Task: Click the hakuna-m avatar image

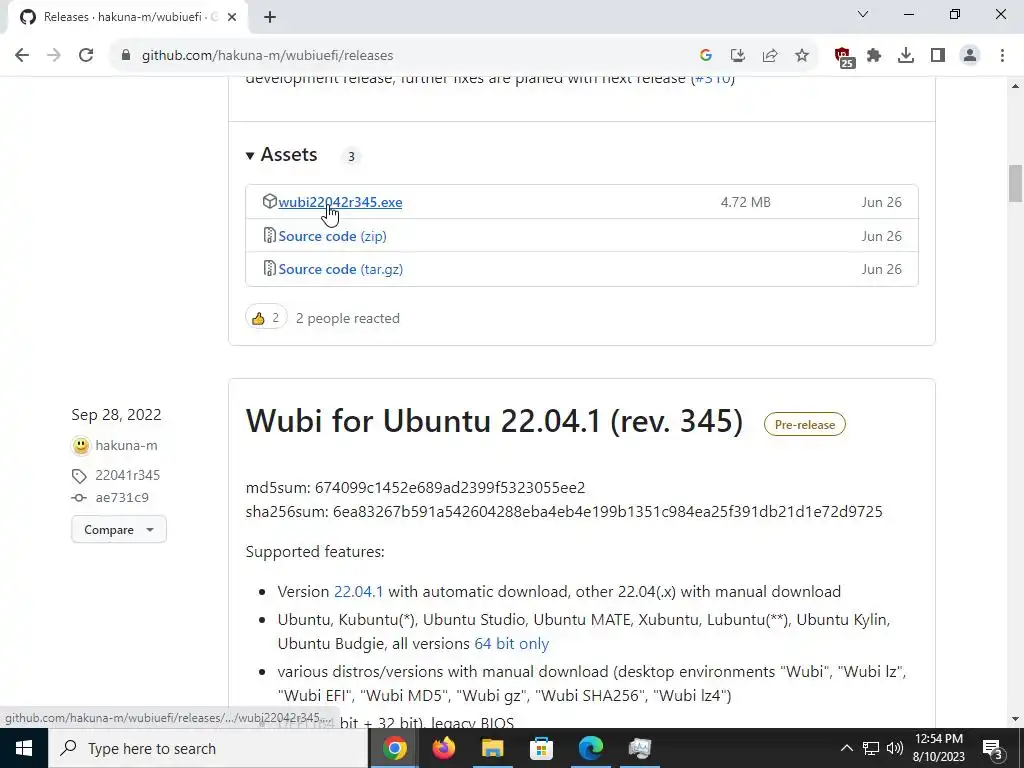Action: click(81, 445)
